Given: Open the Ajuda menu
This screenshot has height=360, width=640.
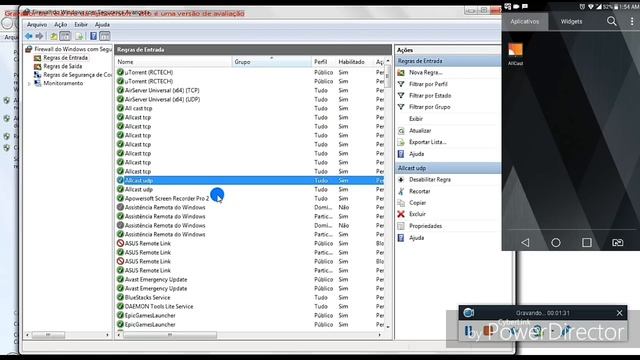Looking at the screenshot, I should [102, 24].
